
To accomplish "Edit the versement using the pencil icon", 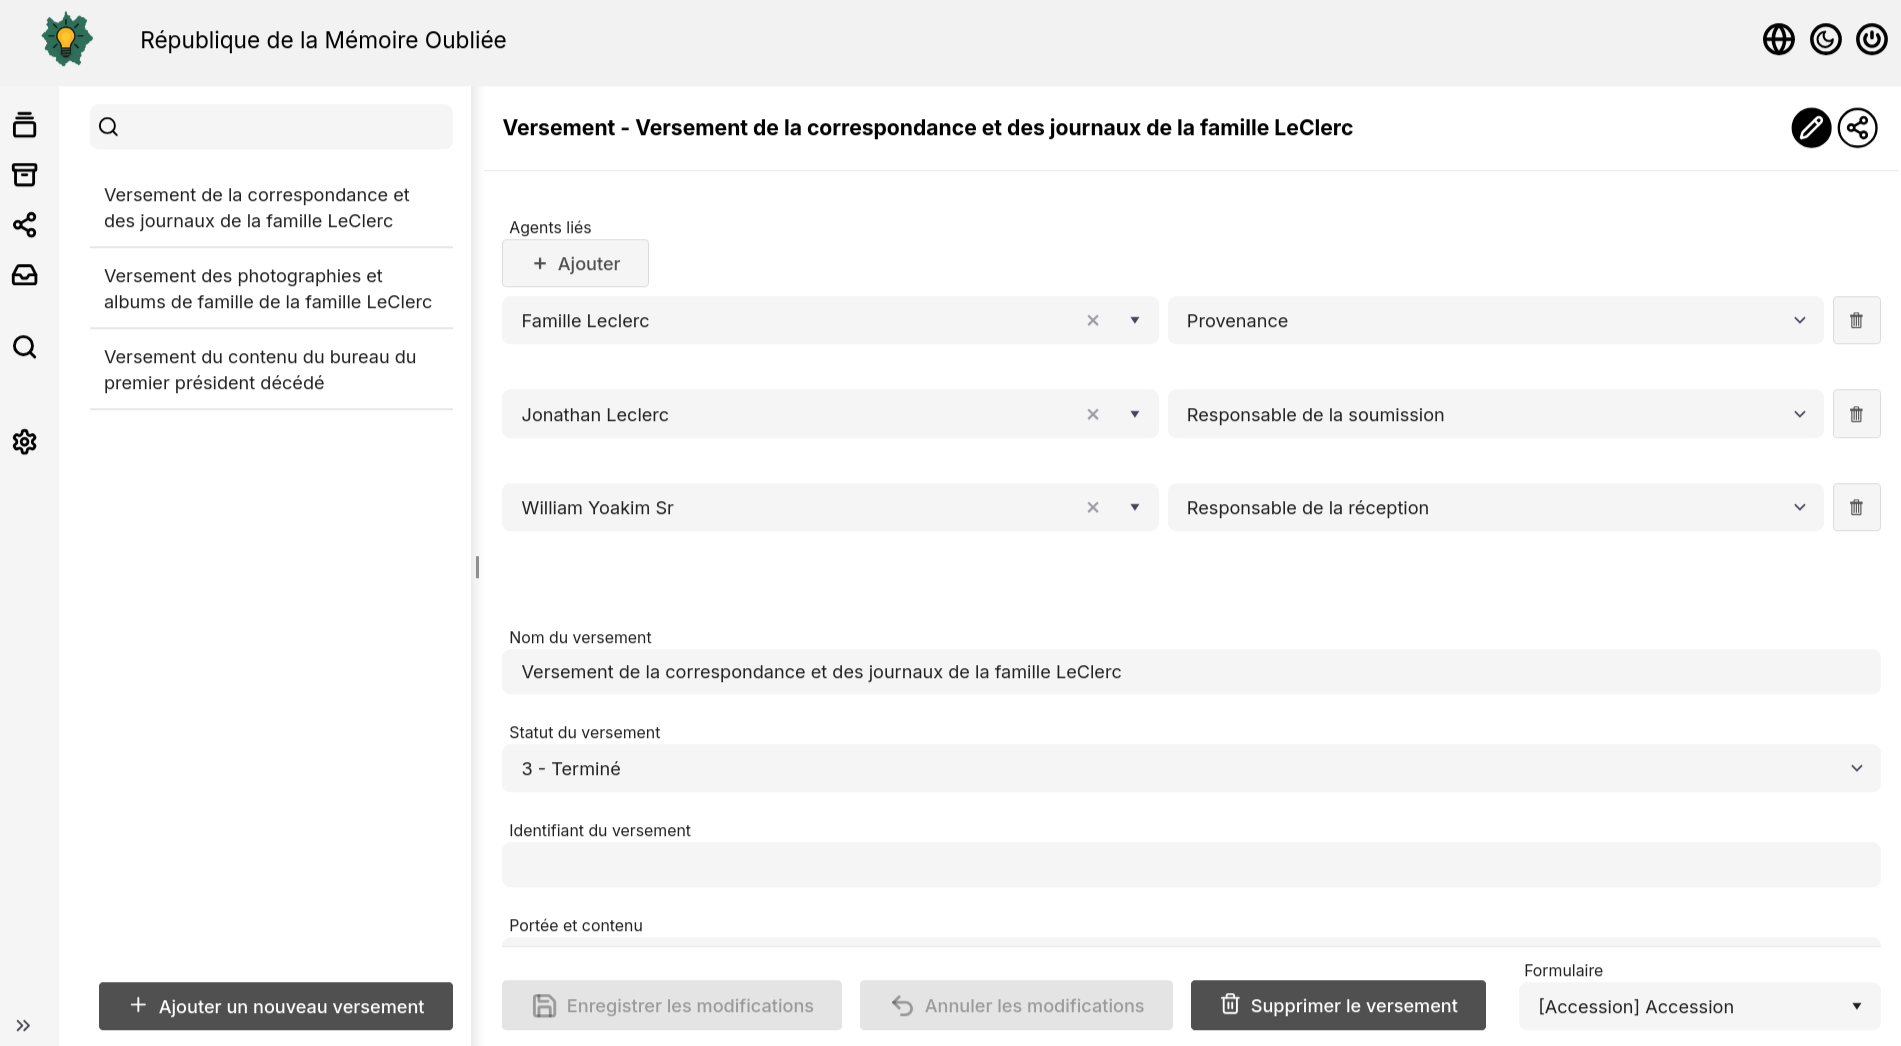I will tap(1810, 128).
